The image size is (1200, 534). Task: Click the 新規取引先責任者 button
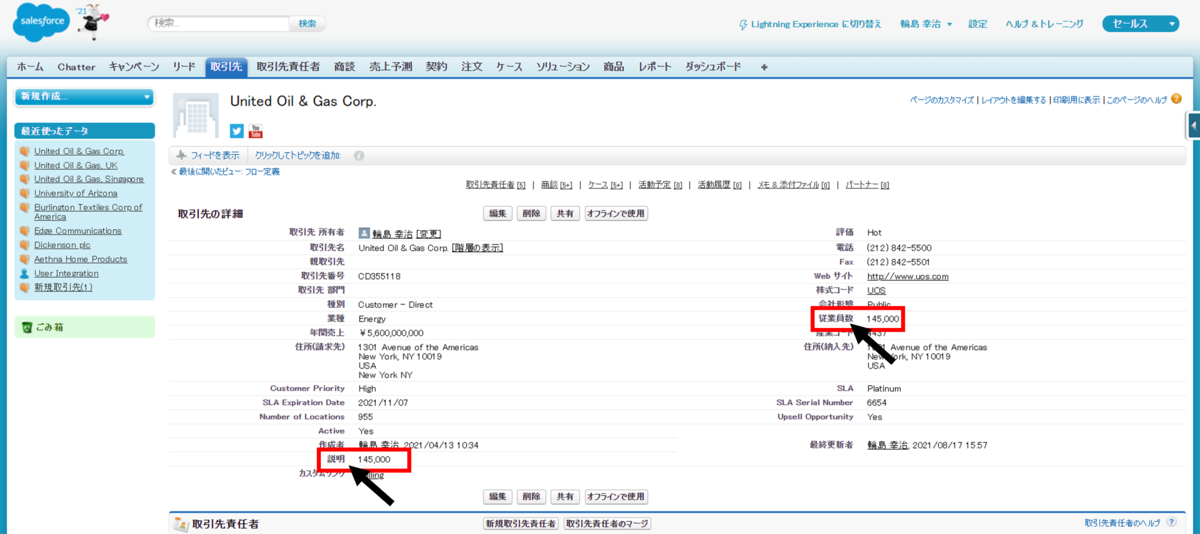coord(520,524)
